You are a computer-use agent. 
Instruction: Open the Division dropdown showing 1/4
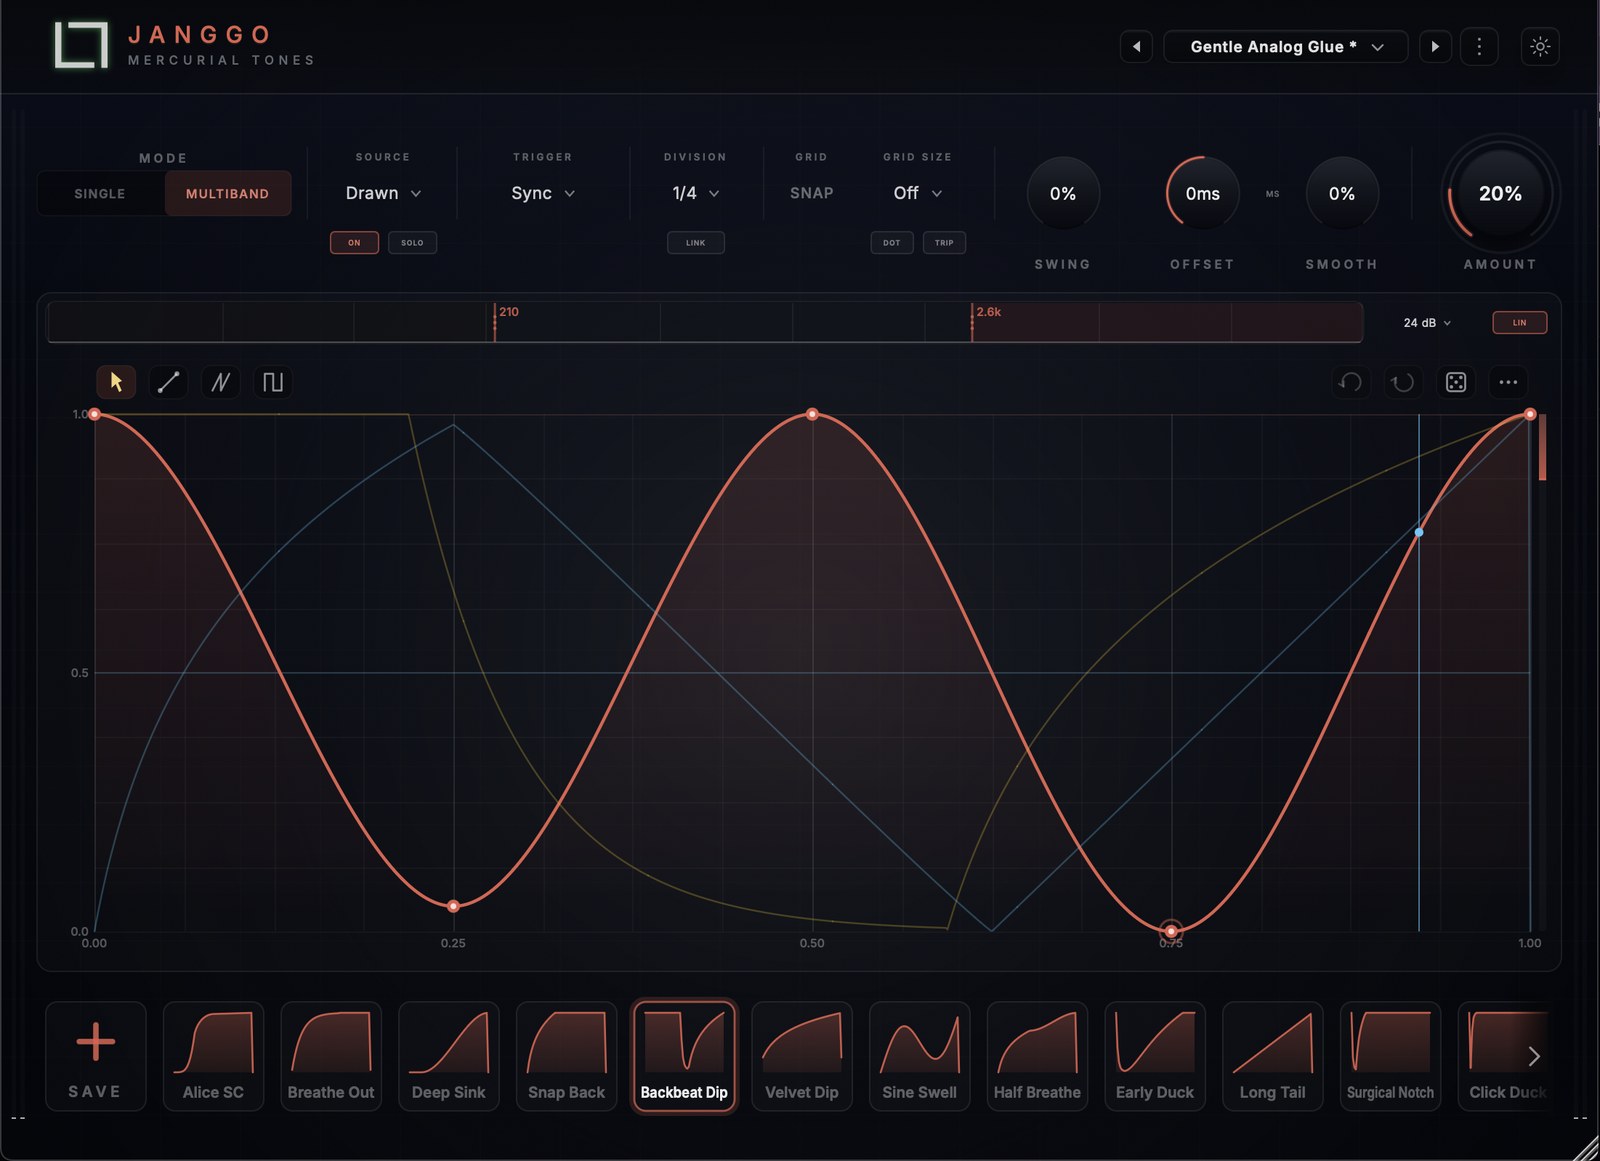[x=696, y=193]
